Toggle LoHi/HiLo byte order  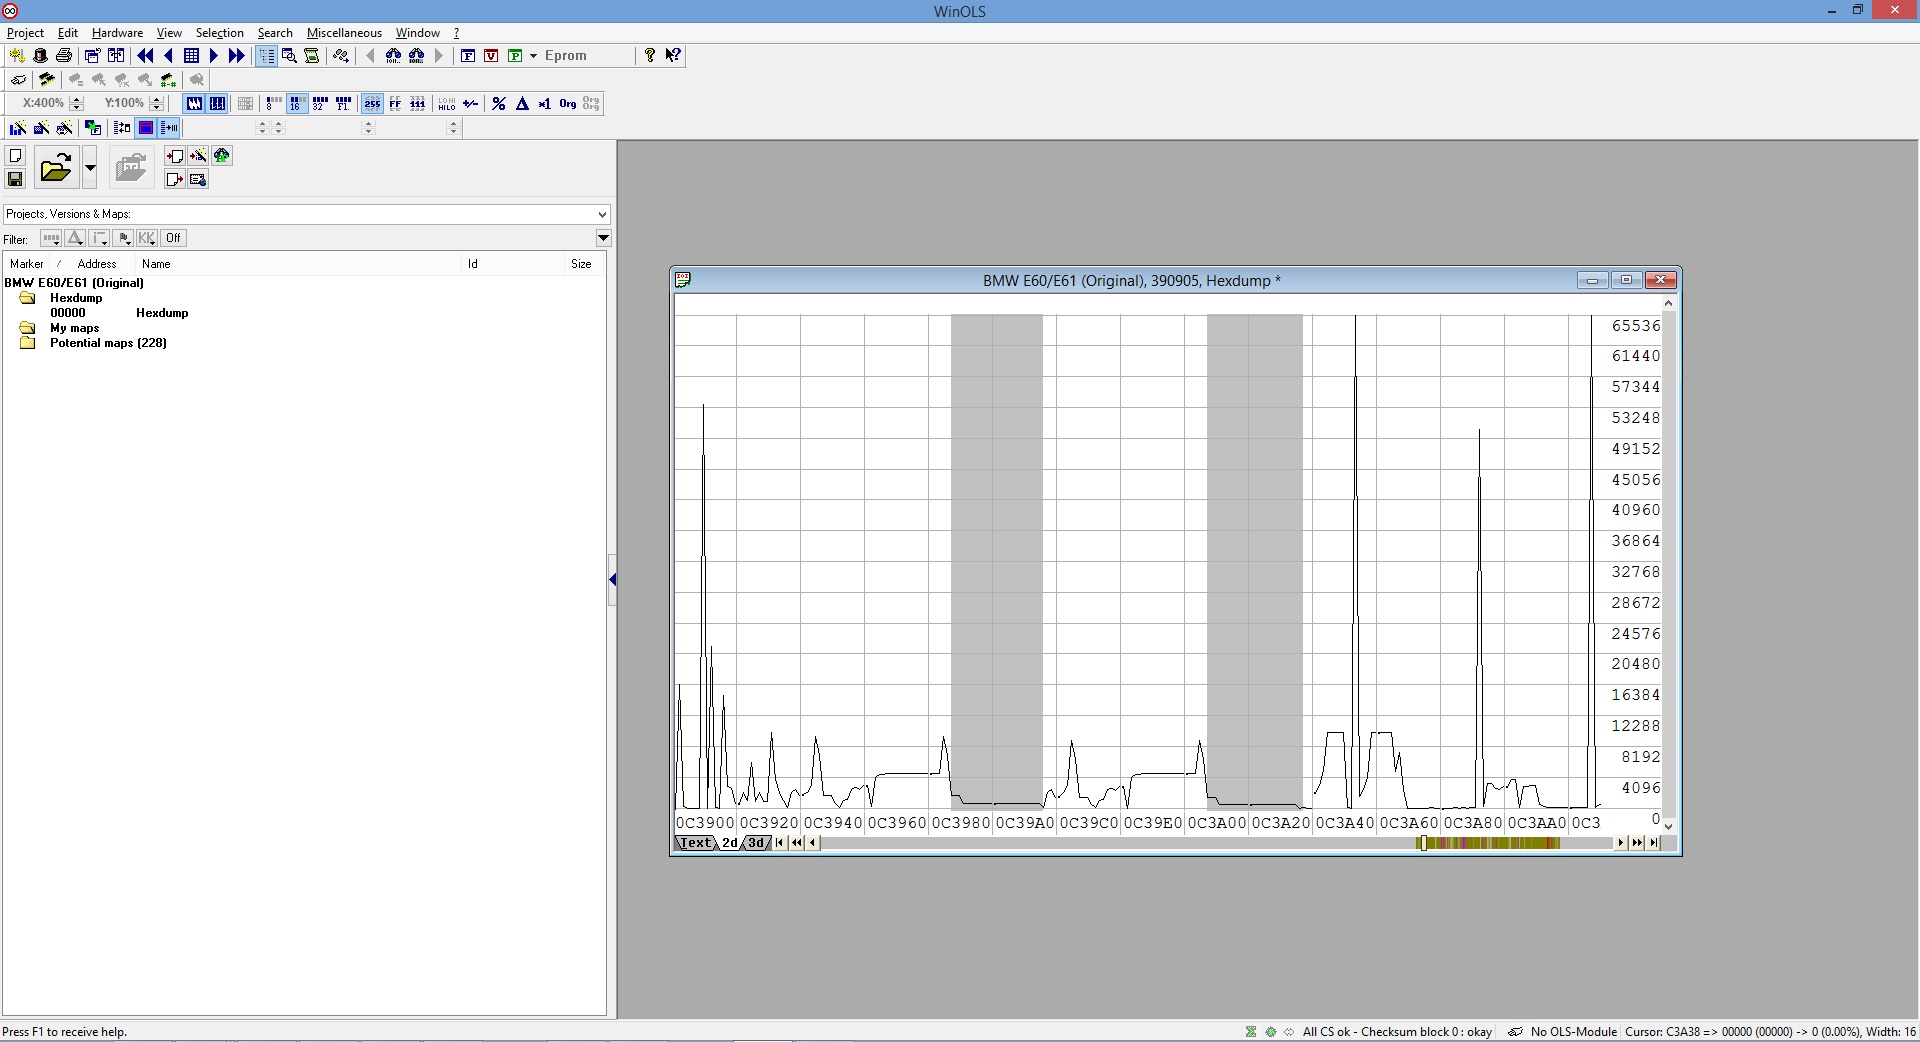pyautogui.click(x=447, y=104)
